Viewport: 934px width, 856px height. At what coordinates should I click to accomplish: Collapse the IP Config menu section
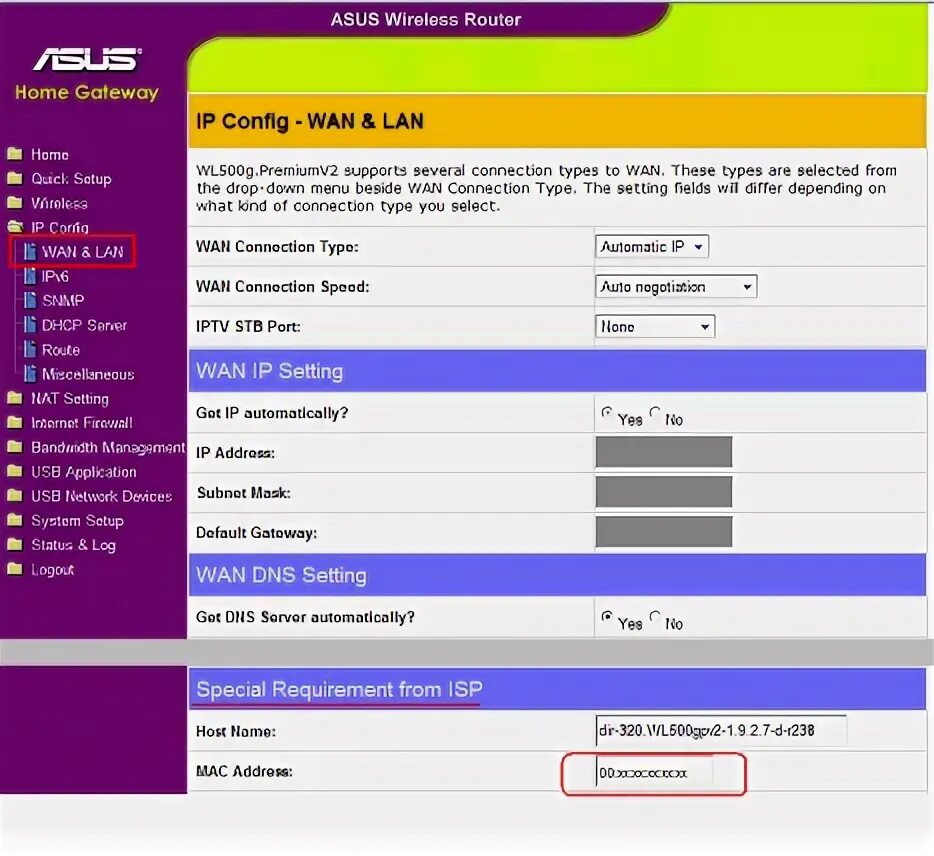[x=60, y=228]
